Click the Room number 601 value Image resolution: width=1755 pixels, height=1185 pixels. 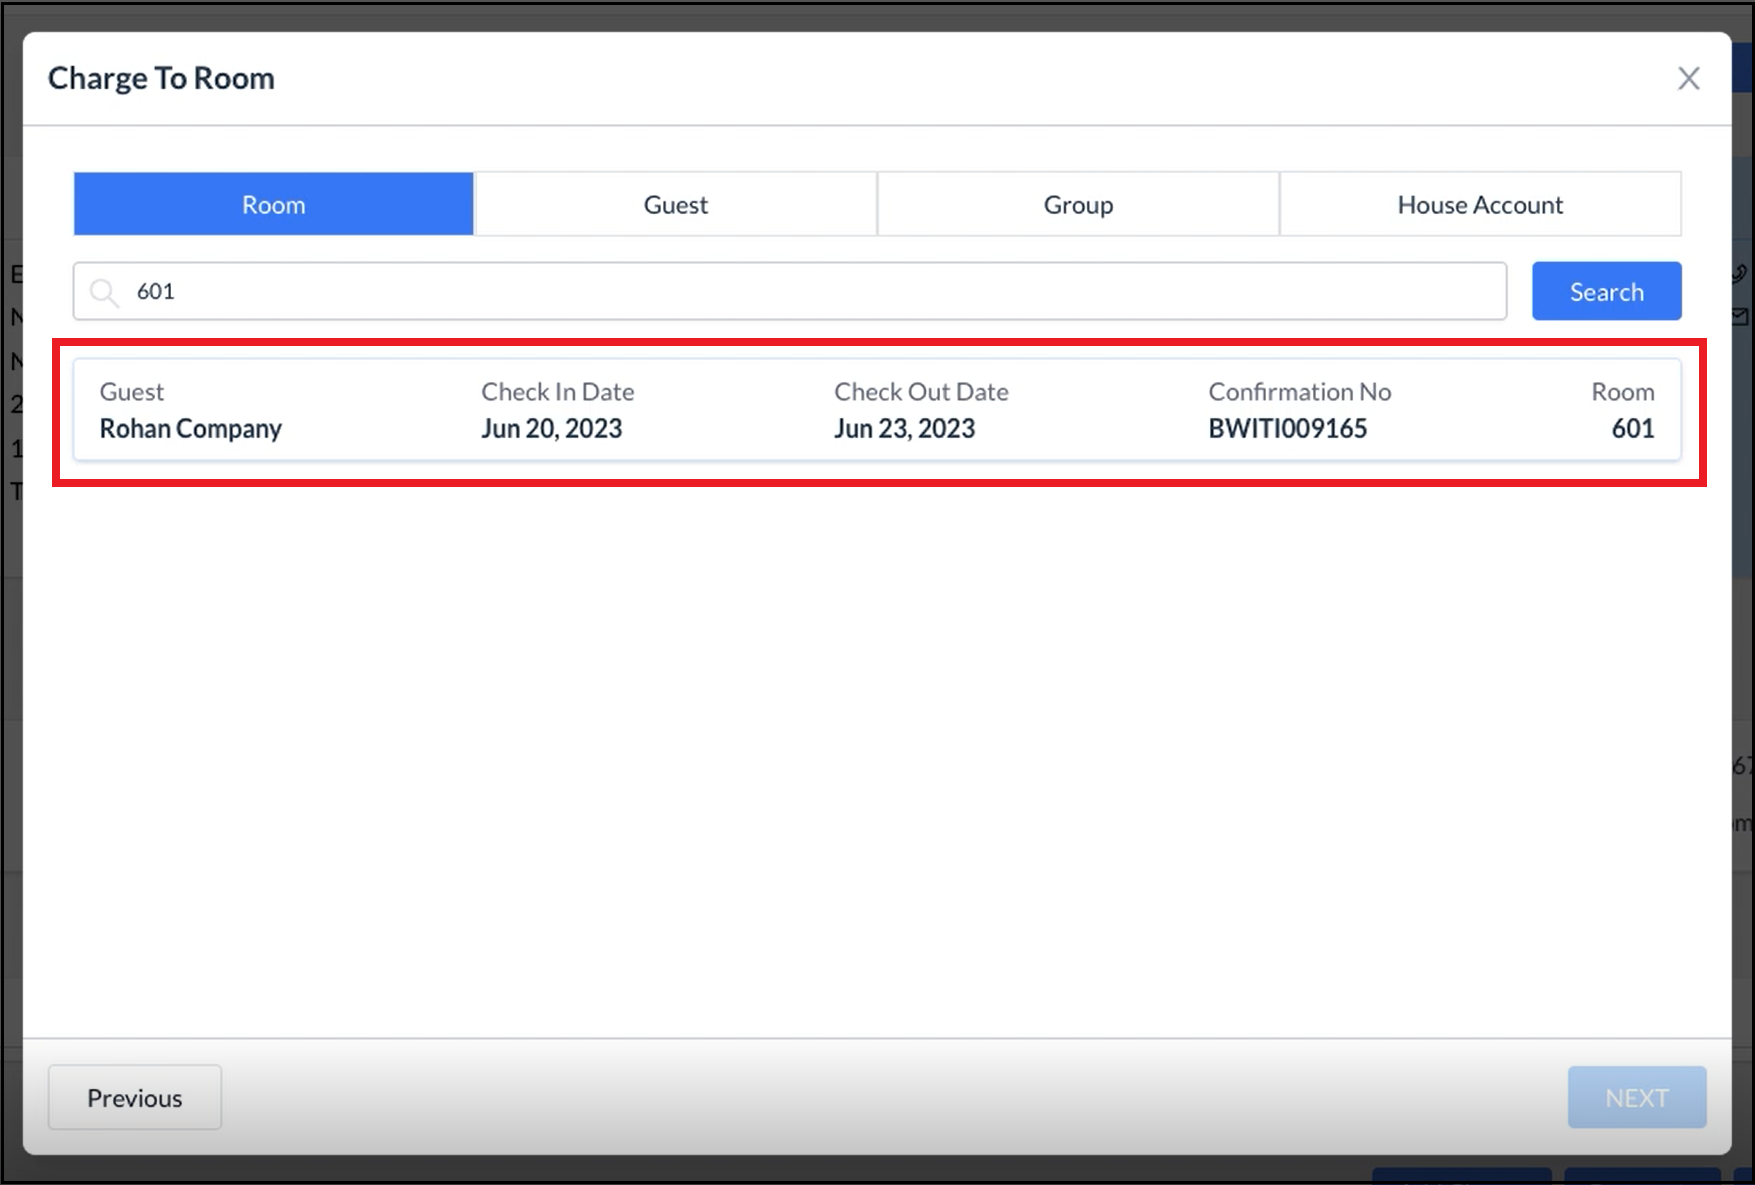pos(1633,428)
